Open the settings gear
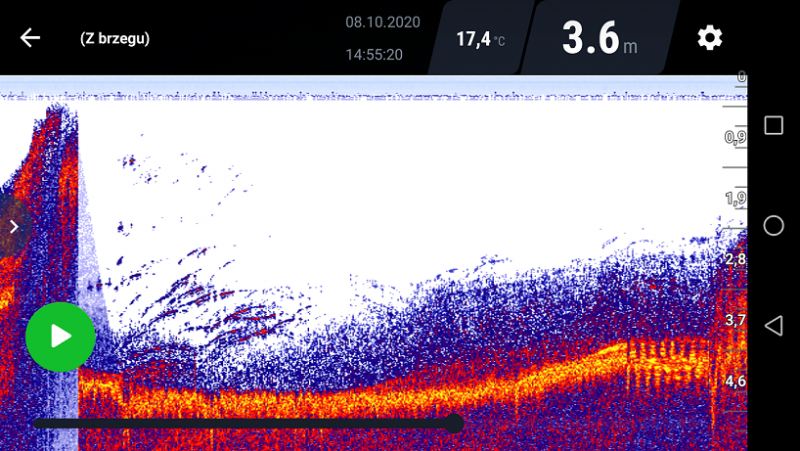Screen dimensions: 800x451 point(709,38)
